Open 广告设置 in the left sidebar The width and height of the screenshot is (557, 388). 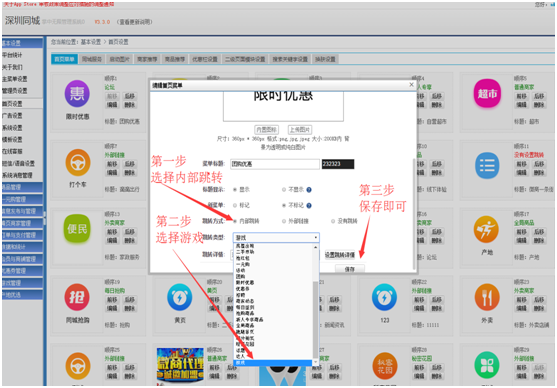tap(12, 115)
